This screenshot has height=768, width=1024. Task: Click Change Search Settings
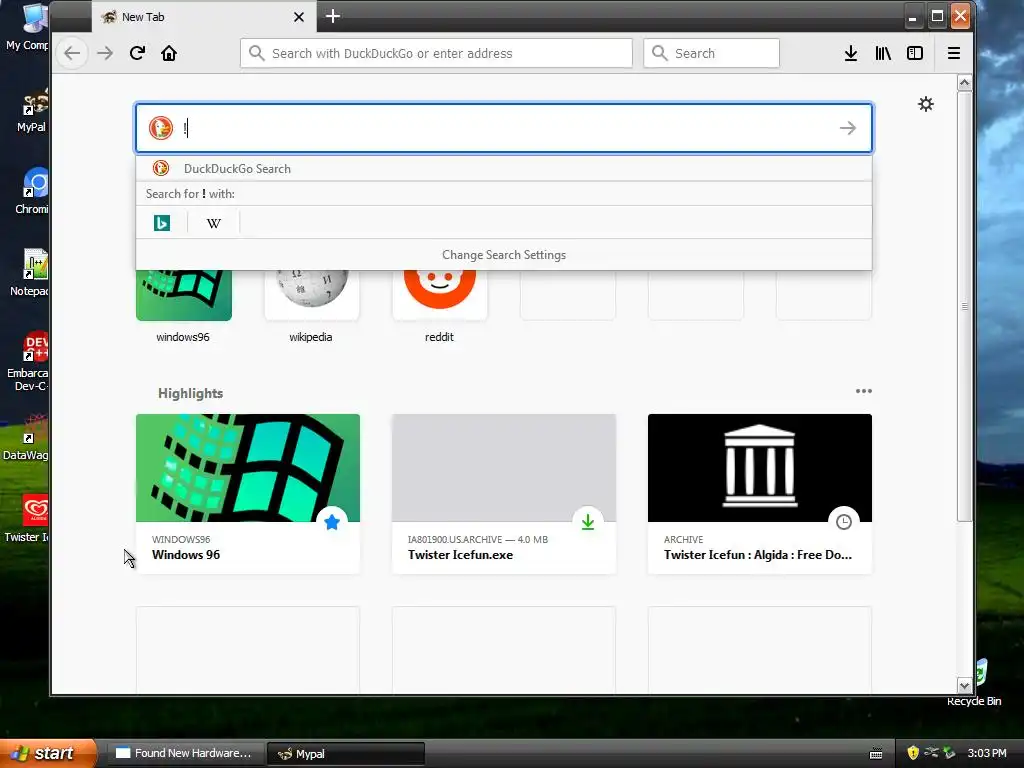(504, 255)
